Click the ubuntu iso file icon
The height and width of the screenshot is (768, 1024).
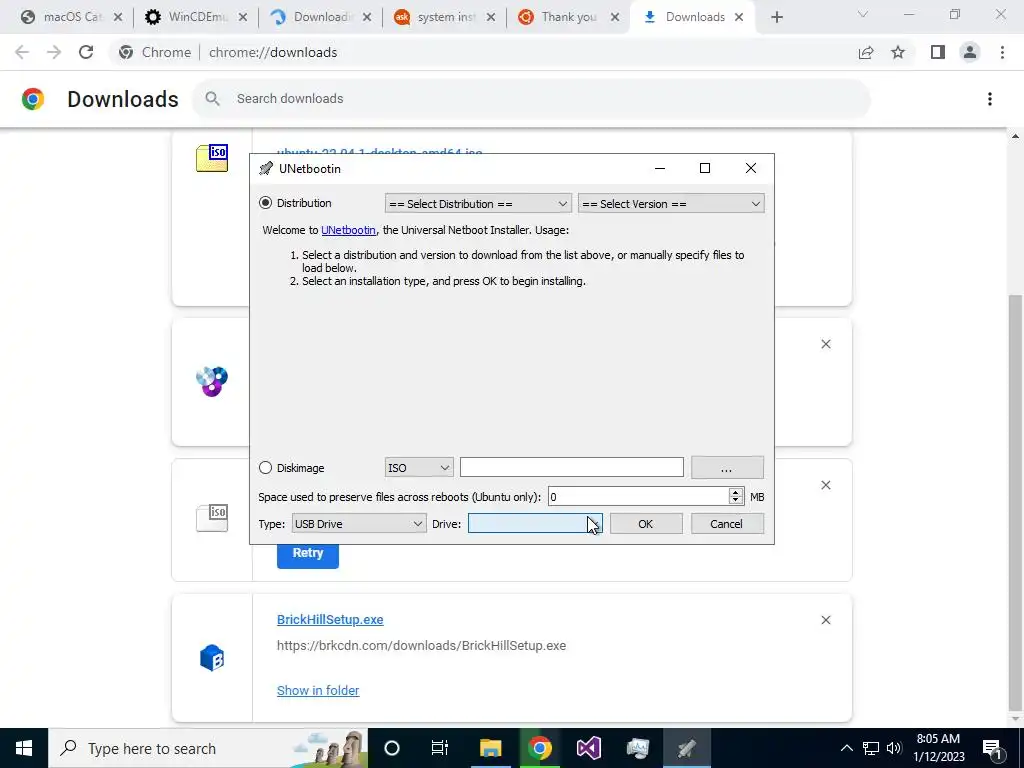point(212,158)
